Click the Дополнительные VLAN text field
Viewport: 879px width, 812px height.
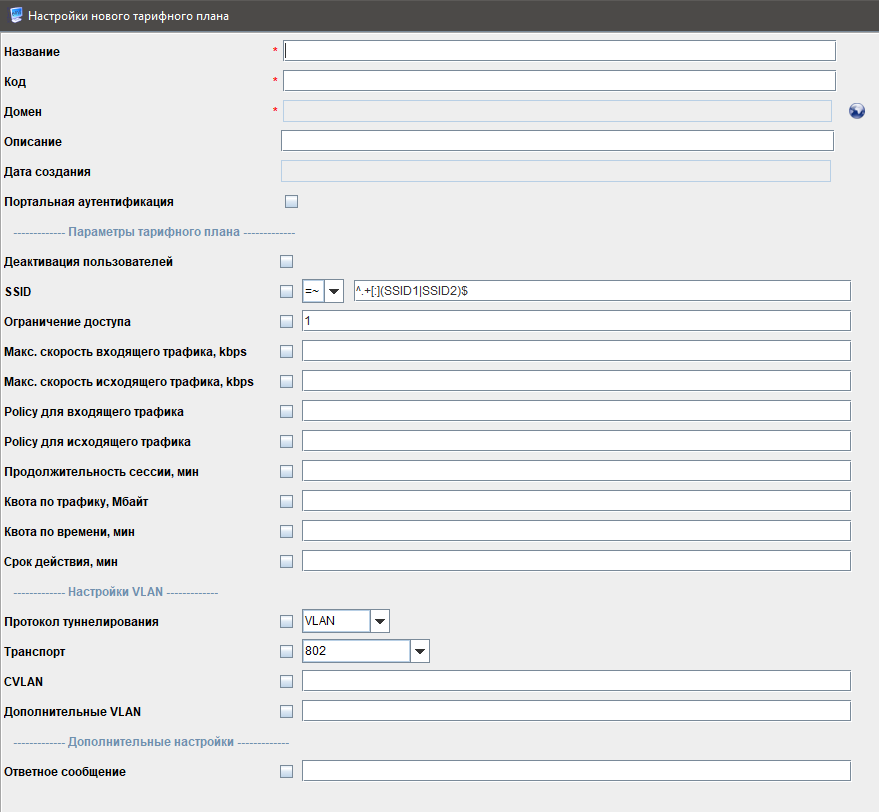[x=576, y=711]
